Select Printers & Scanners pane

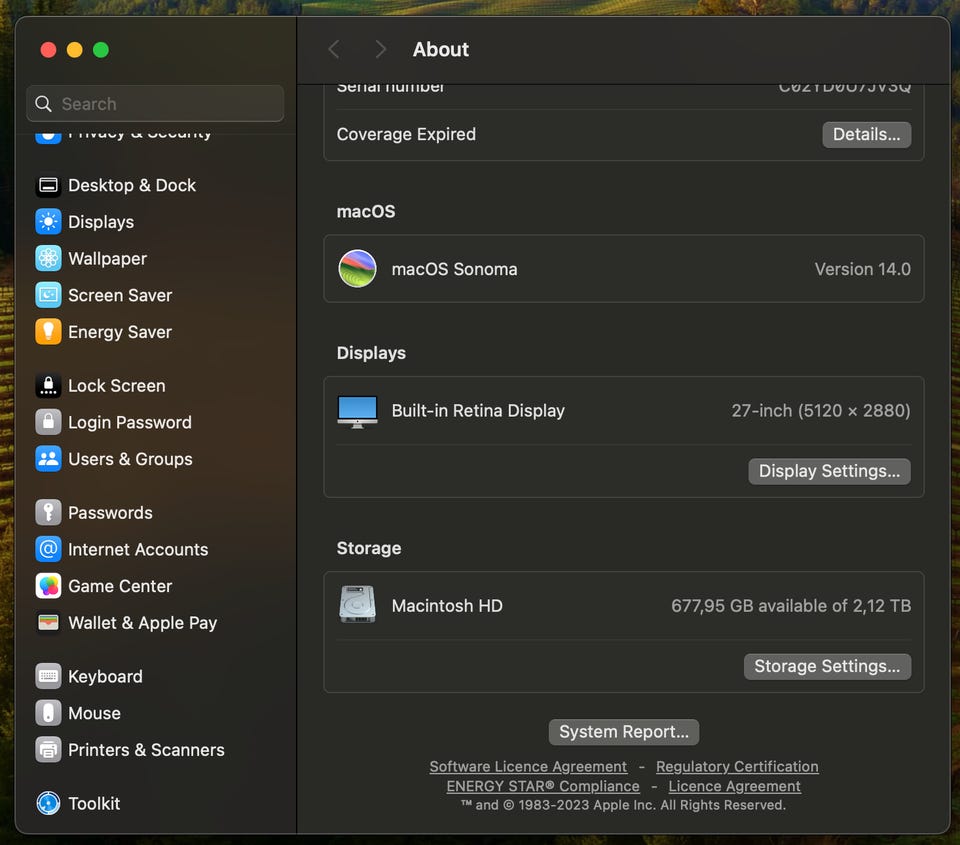tap(146, 749)
